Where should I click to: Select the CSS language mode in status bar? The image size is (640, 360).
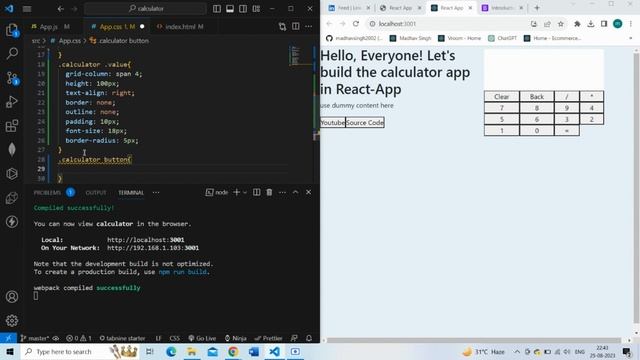click(174, 338)
